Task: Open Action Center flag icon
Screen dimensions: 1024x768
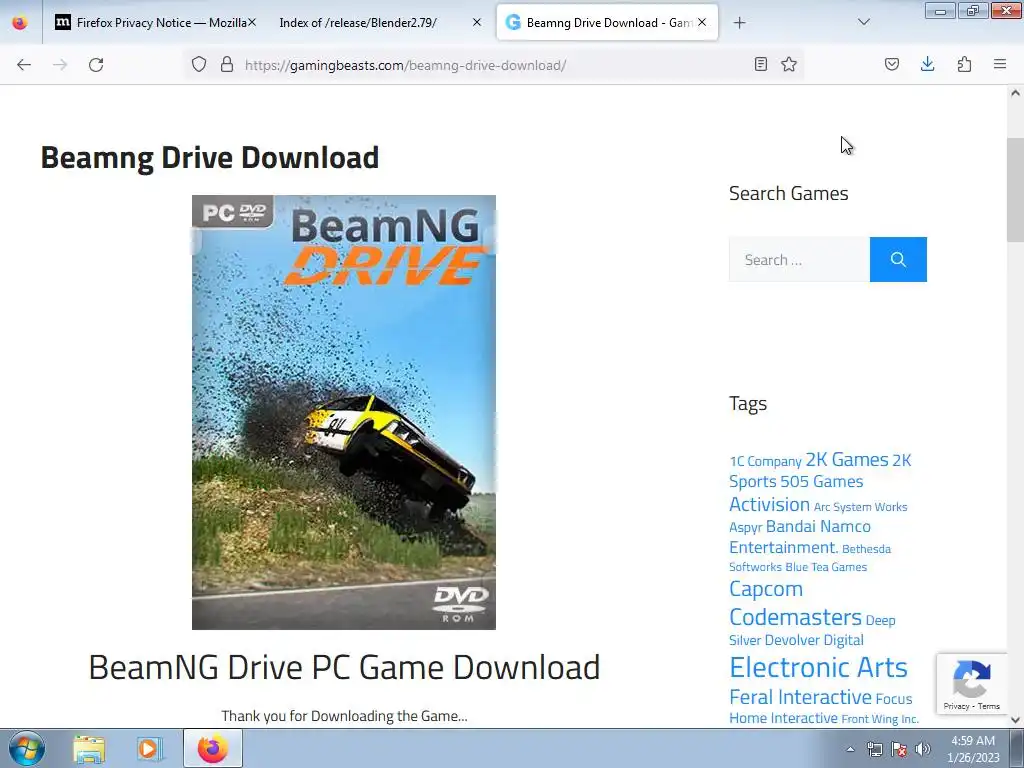Action: click(899, 749)
